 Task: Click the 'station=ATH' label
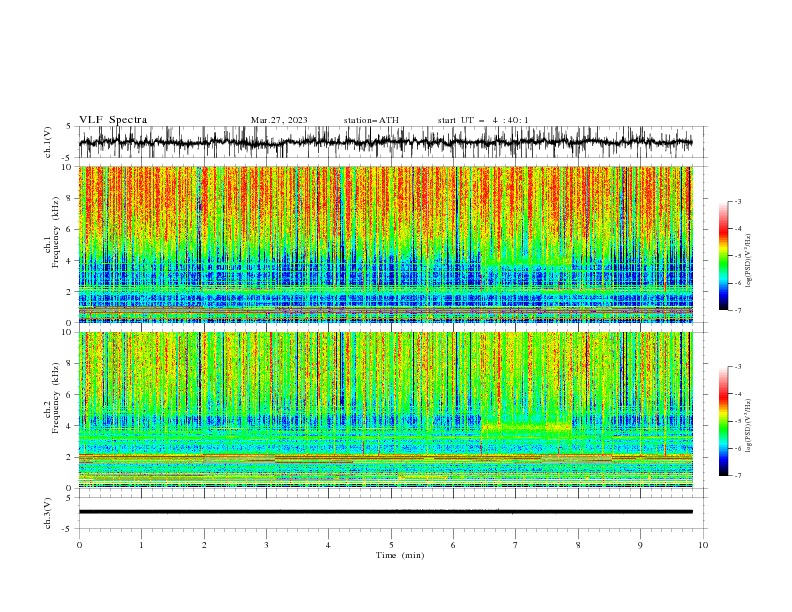click(x=371, y=120)
